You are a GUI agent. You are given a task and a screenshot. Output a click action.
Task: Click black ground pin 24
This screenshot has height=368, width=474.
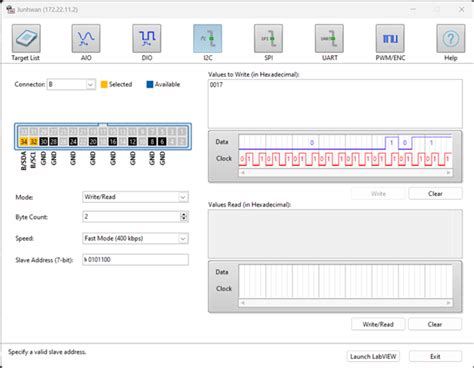[73, 142]
